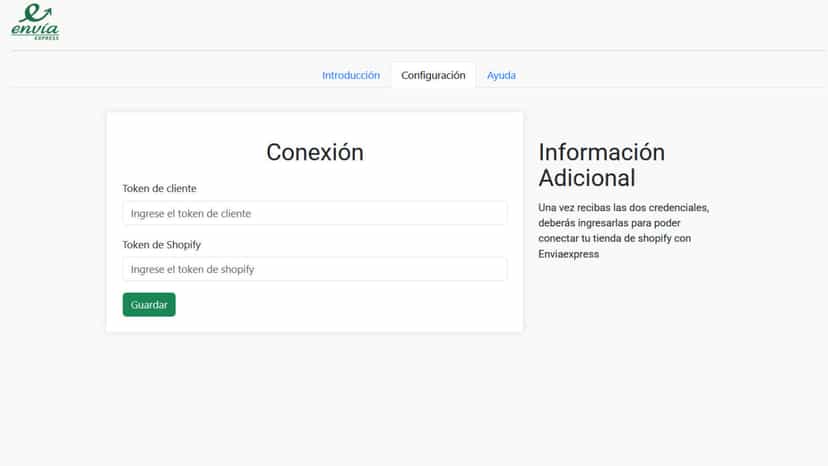828x466 pixels.
Task: Save settings with the Guardar button
Action: tap(149, 305)
